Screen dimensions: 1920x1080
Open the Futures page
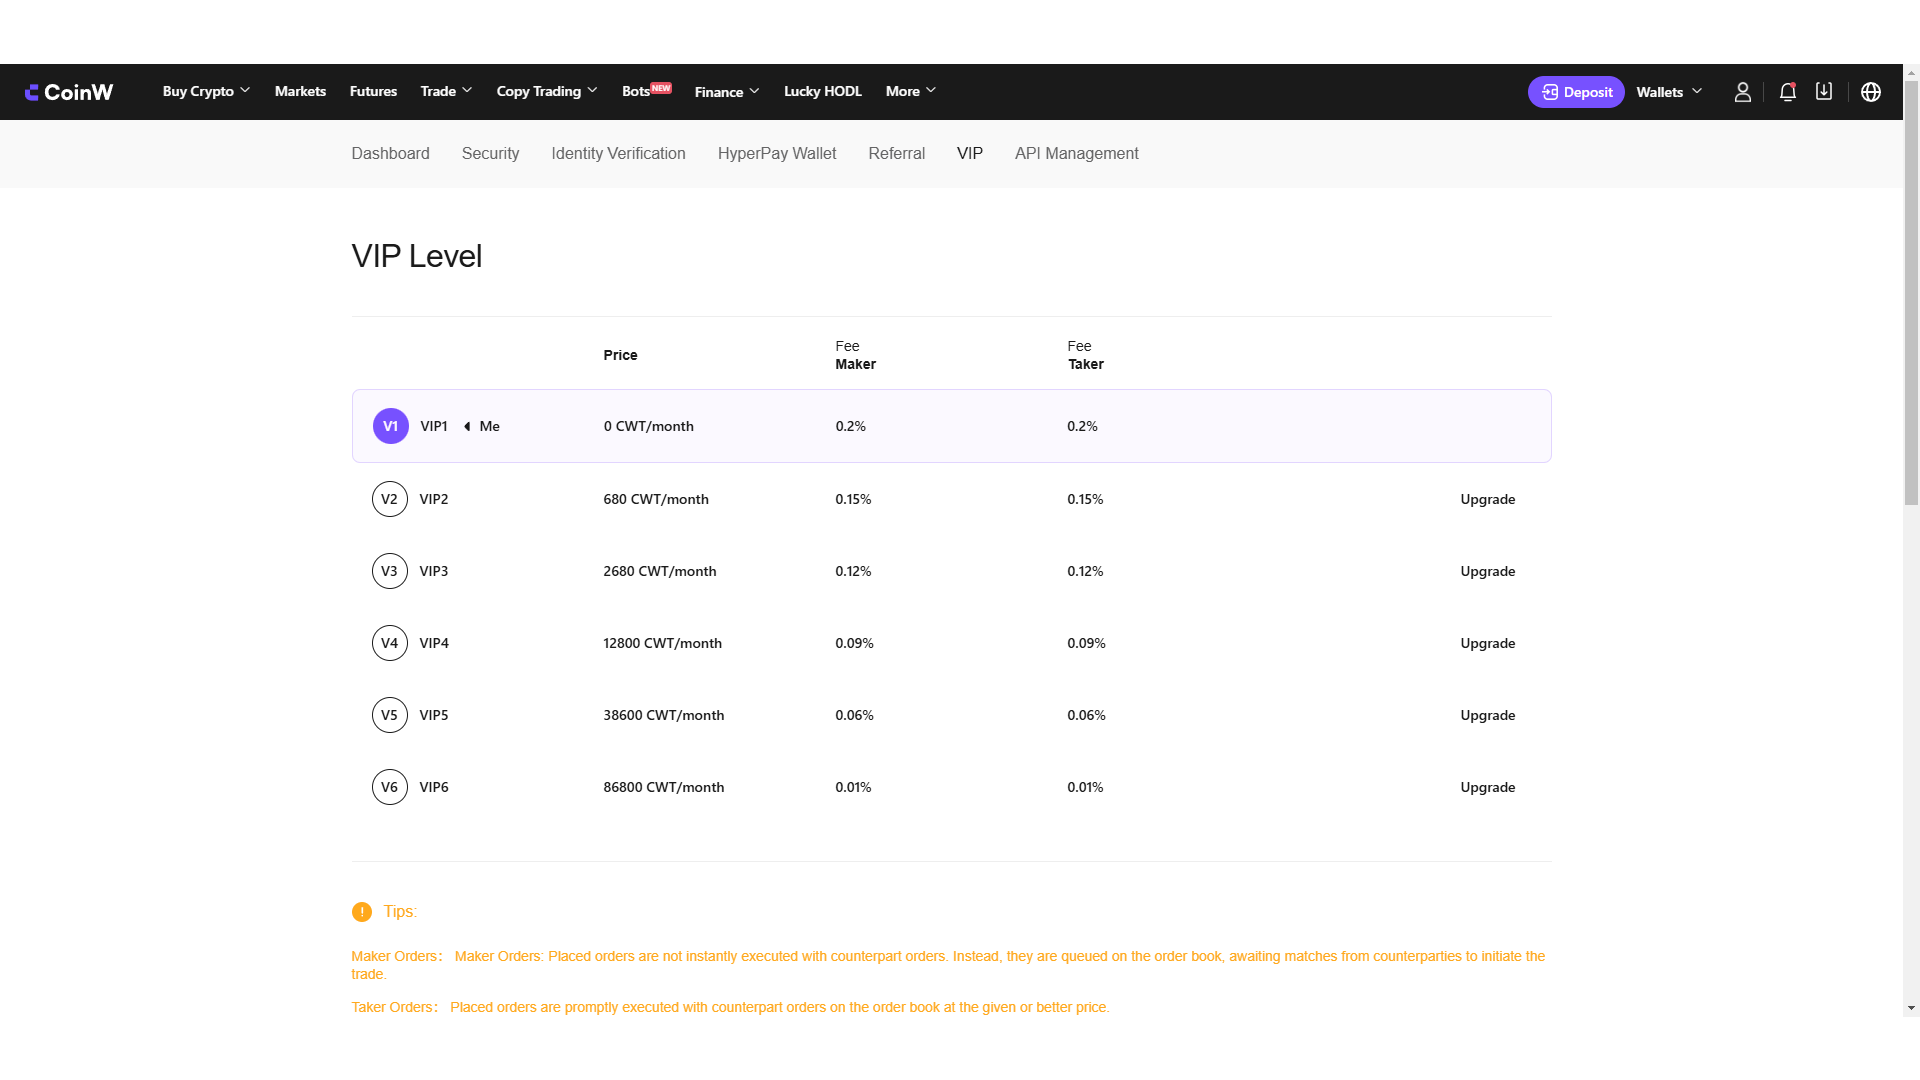pyautogui.click(x=373, y=91)
